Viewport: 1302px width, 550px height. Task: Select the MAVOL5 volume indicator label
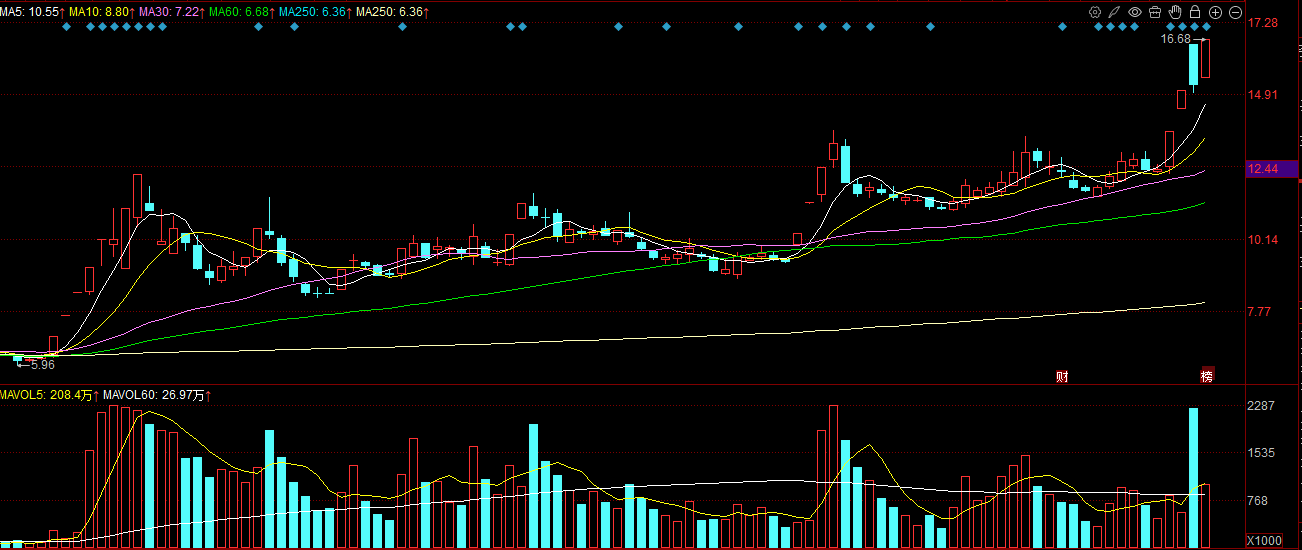pyautogui.click(x=46, y=396)
